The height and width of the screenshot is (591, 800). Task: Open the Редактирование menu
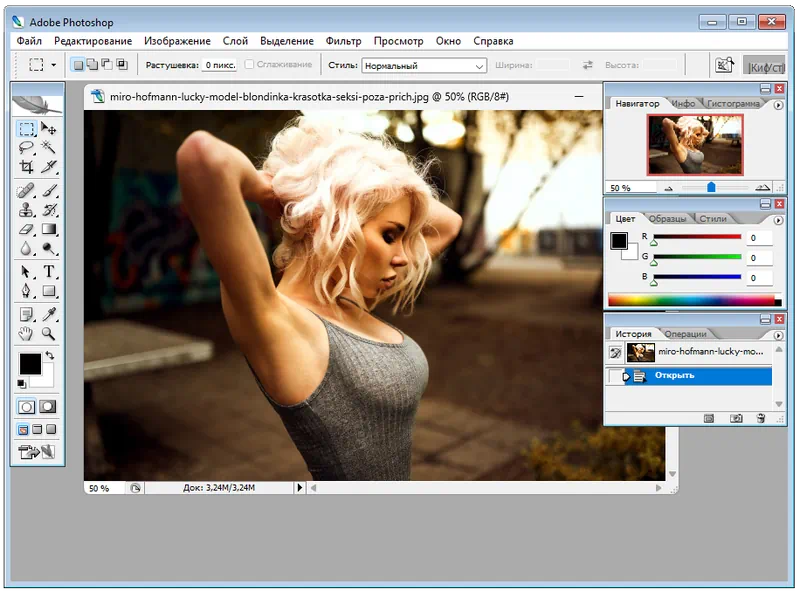[93, 41]
